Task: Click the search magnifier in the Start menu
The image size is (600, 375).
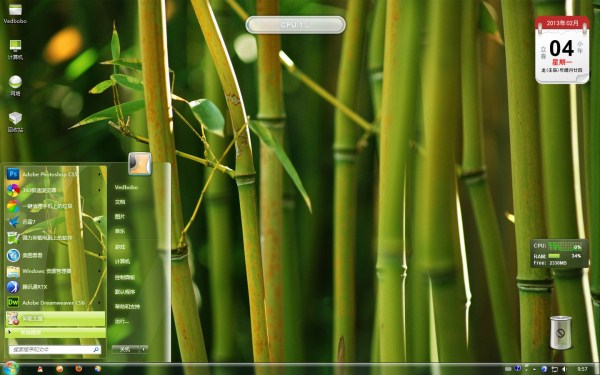Action: (x=96, y=349)
